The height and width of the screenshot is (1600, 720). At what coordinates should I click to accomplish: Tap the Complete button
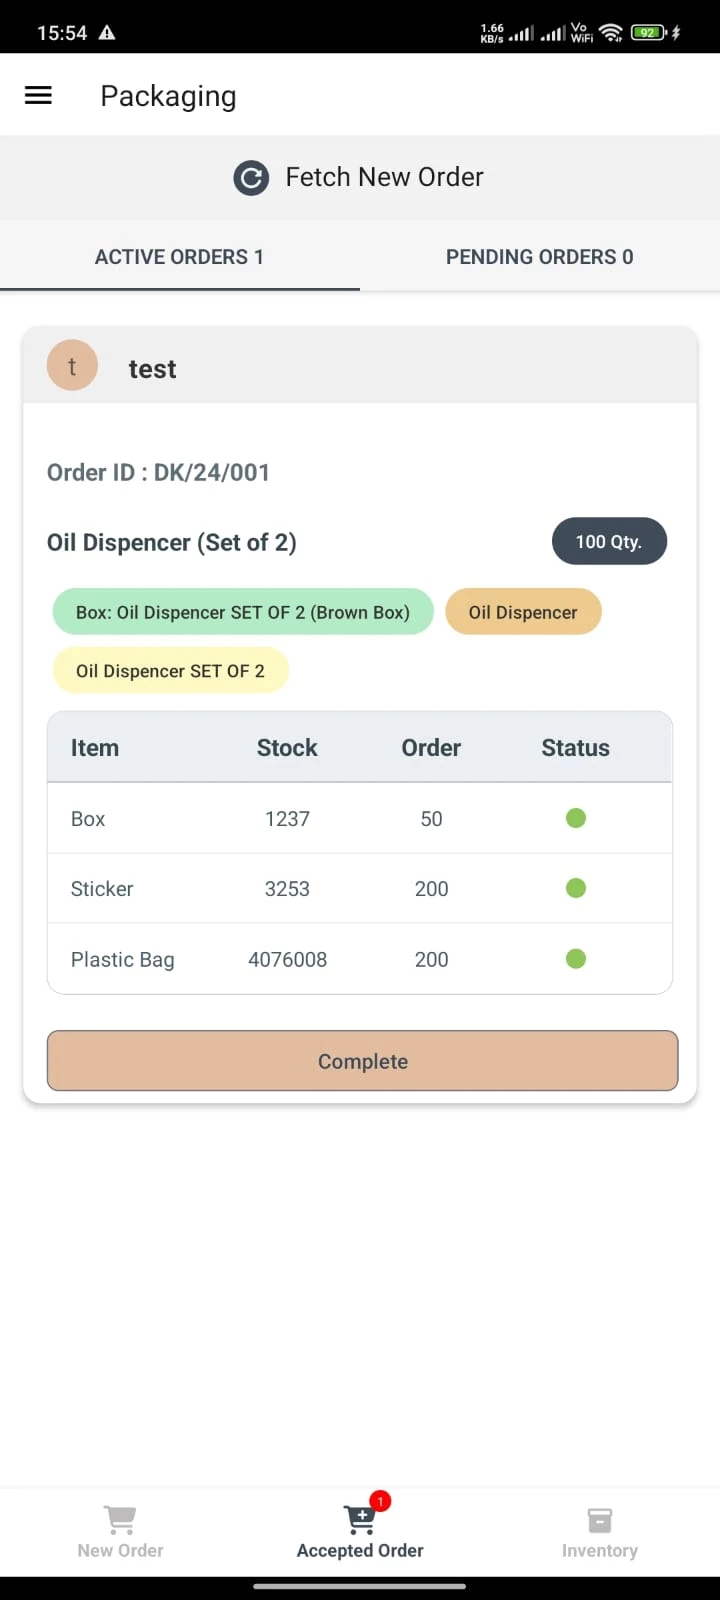point(362,1061)
